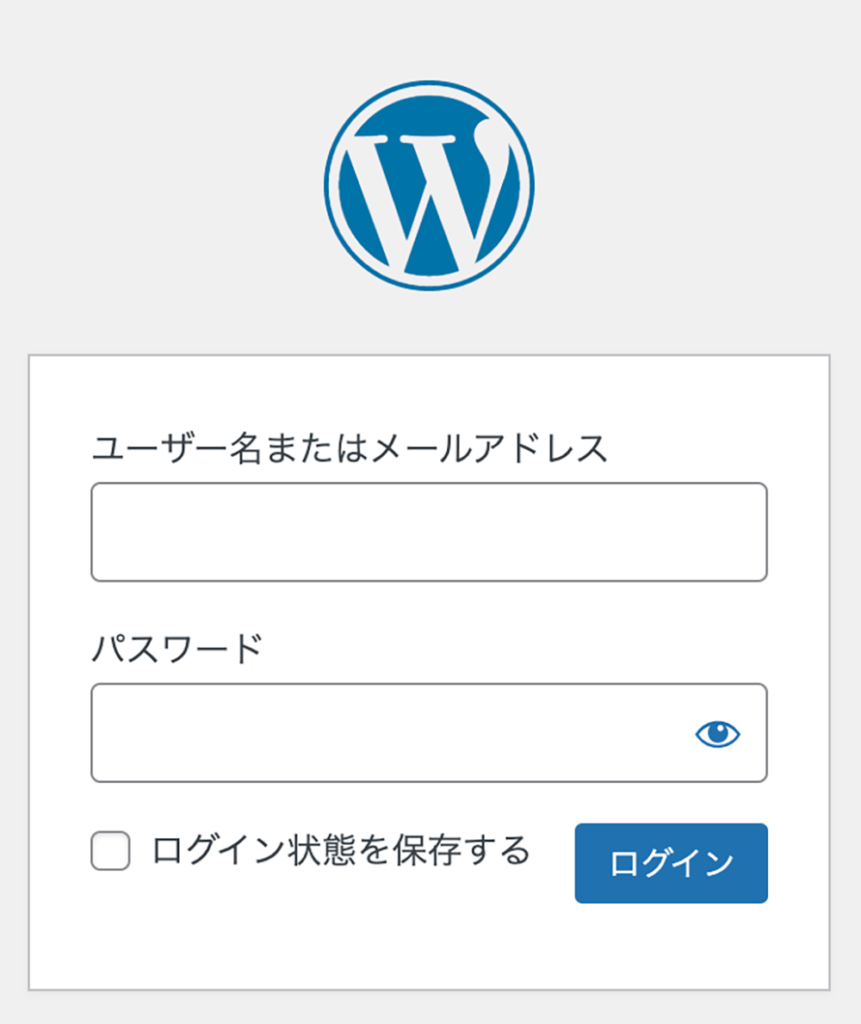Click the ログイン状態を保存する label text
The width and height of the screenshot is (861, 1024).
pyautogui.click(x=340, y=851)
